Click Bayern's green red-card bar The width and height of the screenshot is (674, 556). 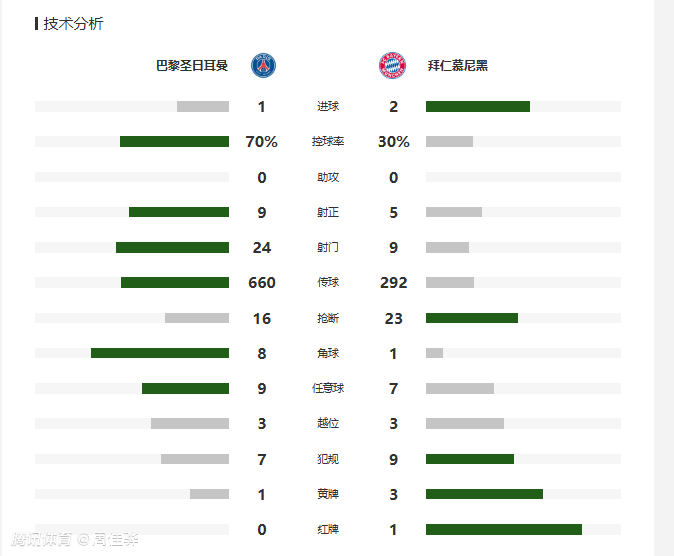(504, 529)
